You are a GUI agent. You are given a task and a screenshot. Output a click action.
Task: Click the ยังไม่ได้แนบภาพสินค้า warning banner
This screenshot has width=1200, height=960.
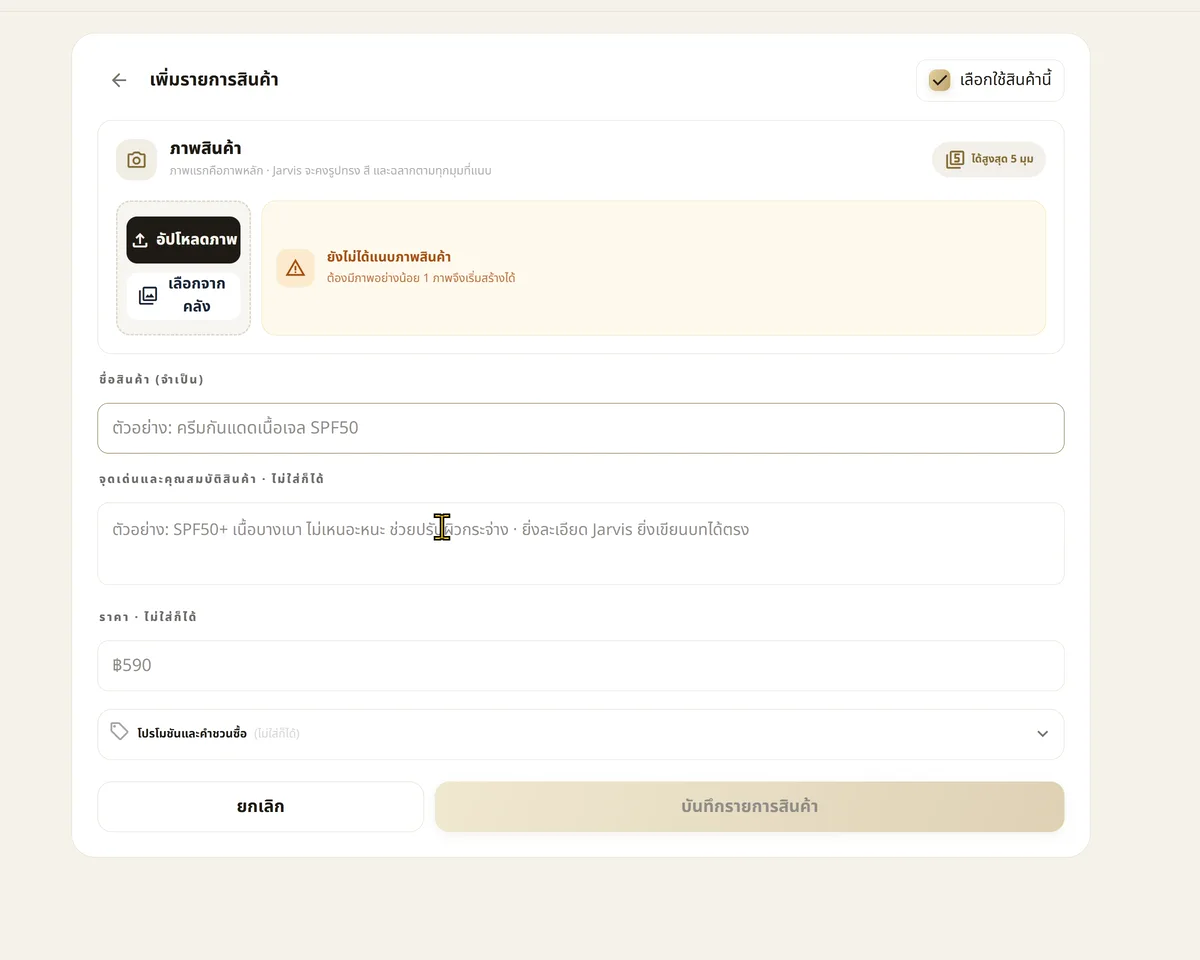653,268
